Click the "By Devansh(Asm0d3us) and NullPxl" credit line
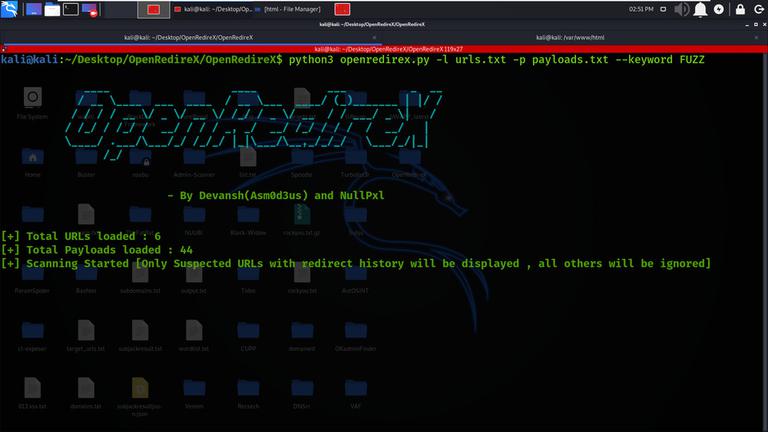 pyautogui.click(x=276, y=195)
